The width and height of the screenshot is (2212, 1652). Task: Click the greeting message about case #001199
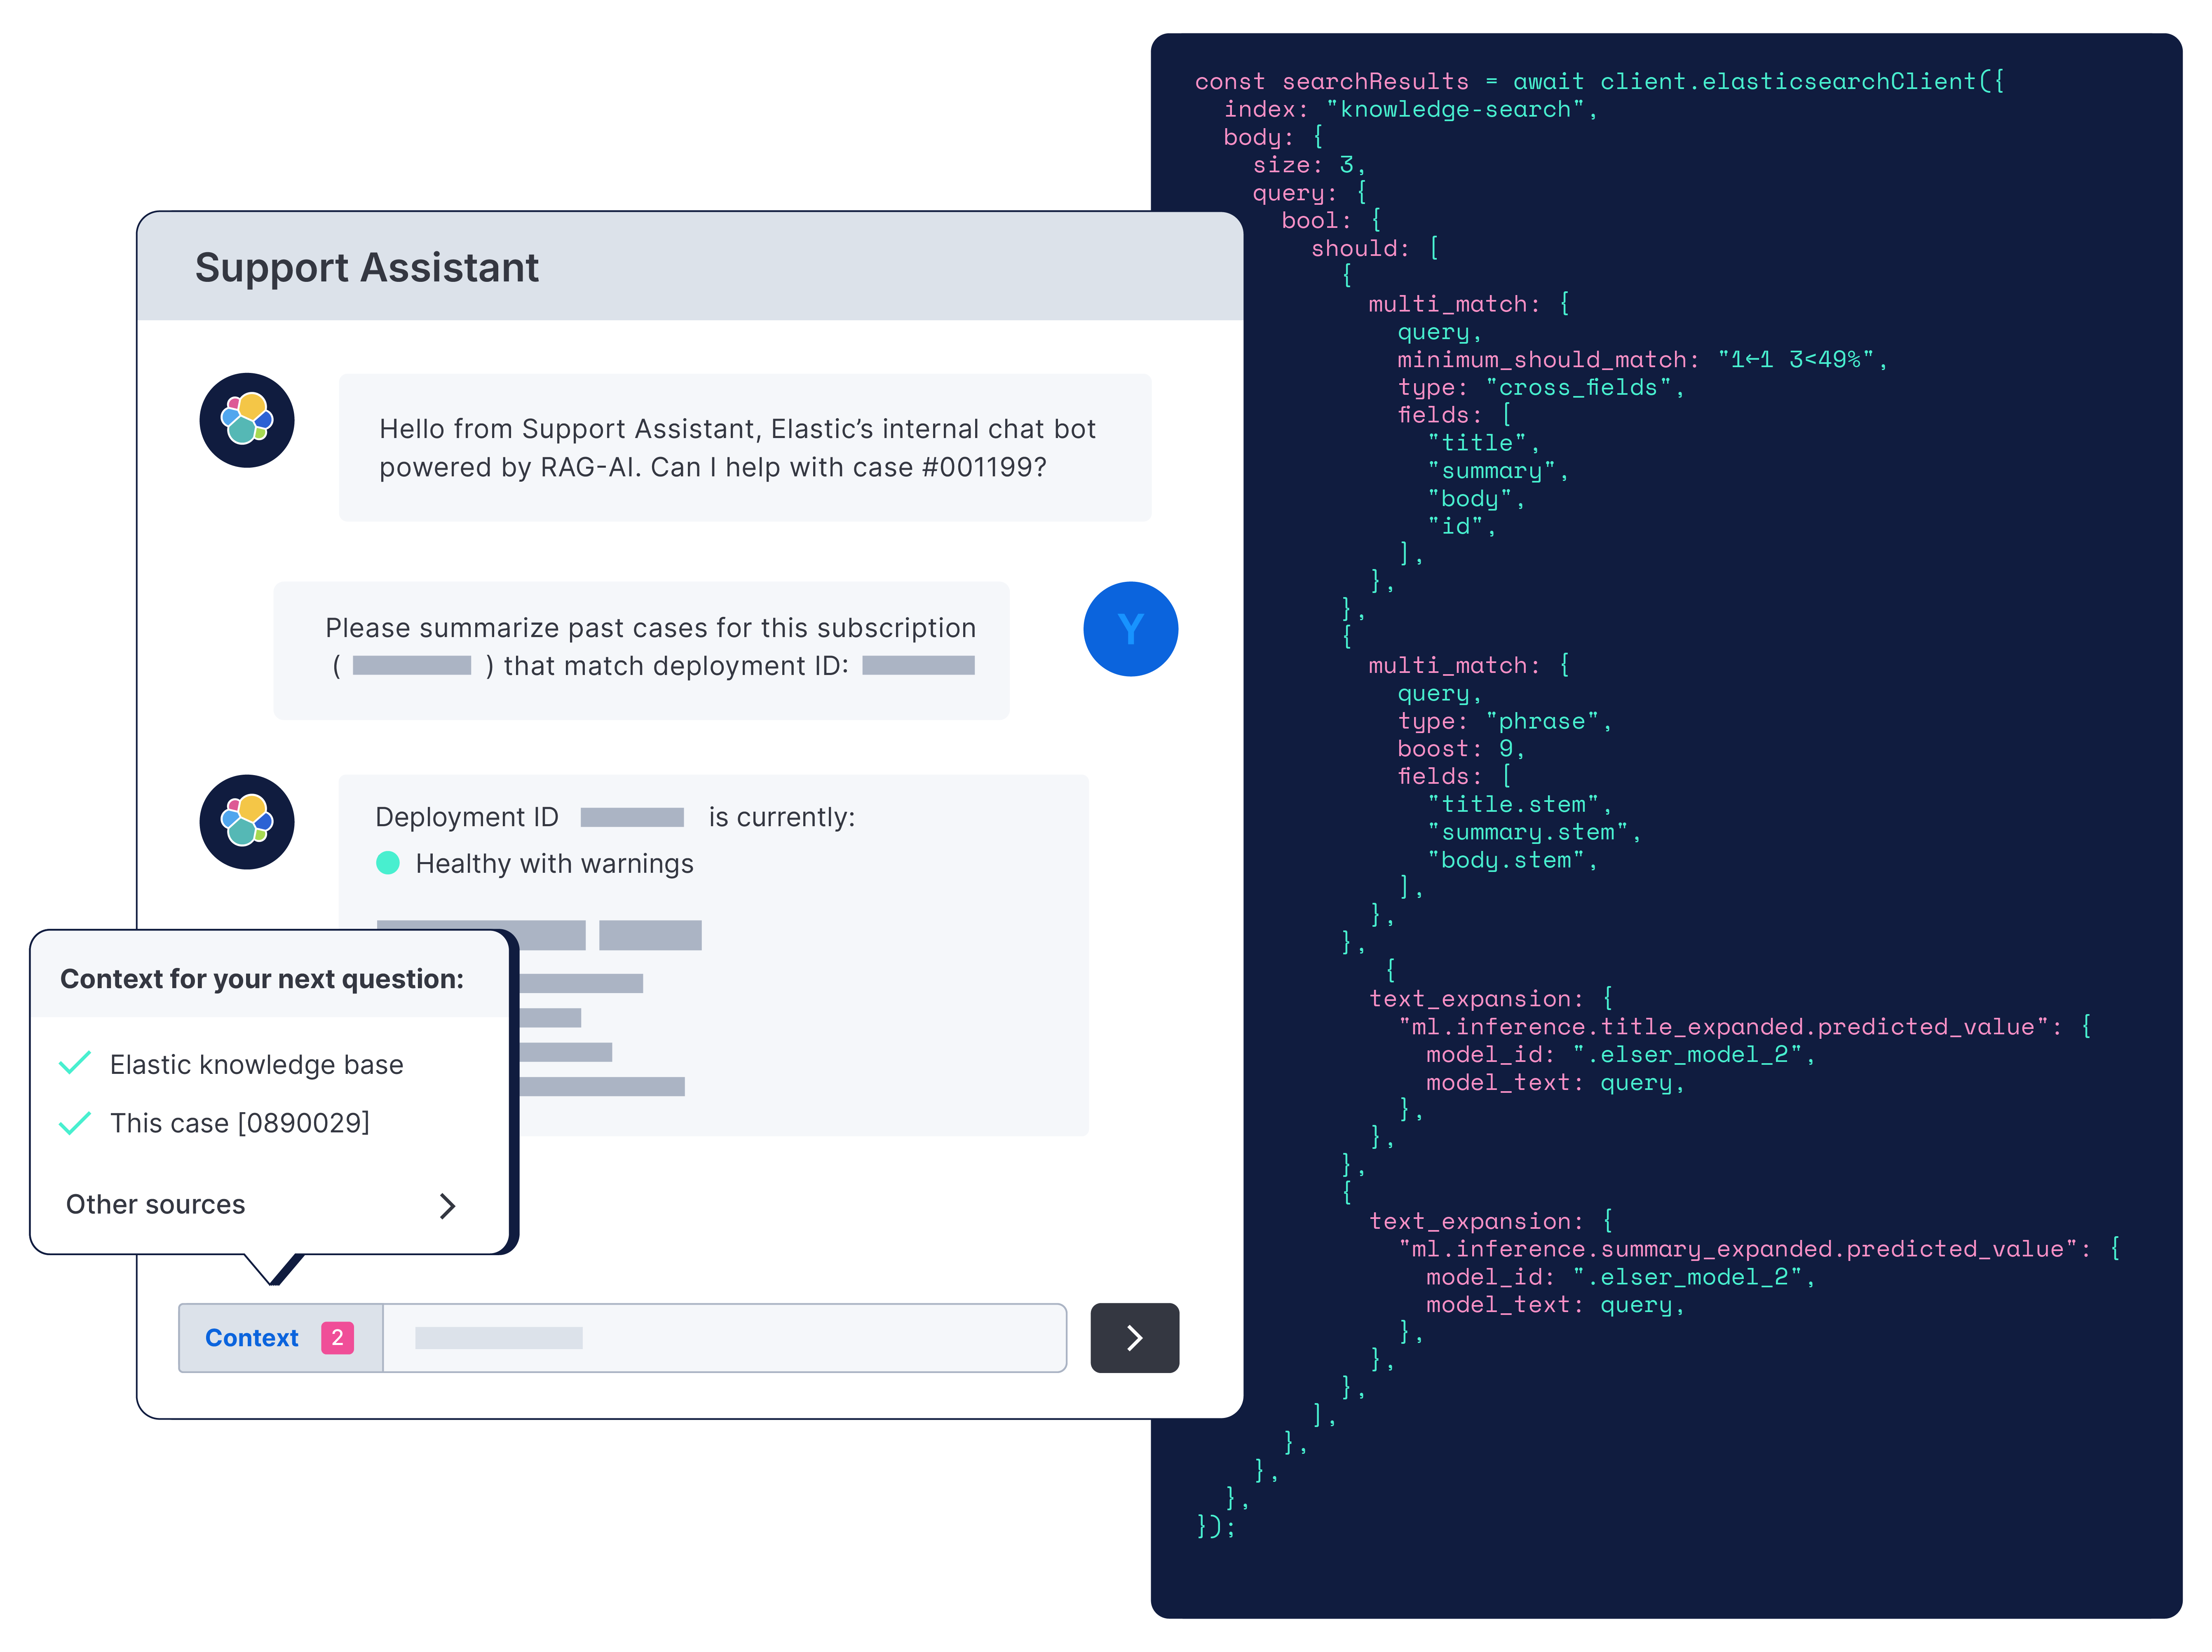click(745, 447)
